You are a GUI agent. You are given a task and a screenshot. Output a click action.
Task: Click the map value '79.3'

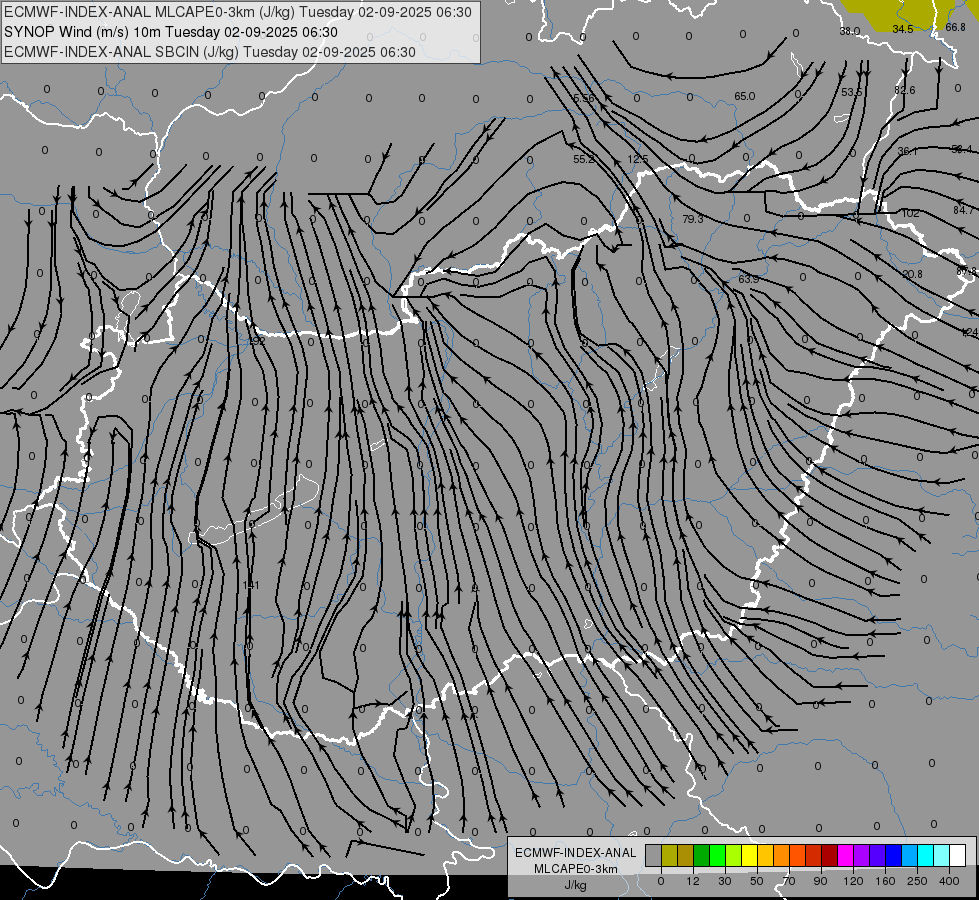pyautogui.click(x=692, y=219)
